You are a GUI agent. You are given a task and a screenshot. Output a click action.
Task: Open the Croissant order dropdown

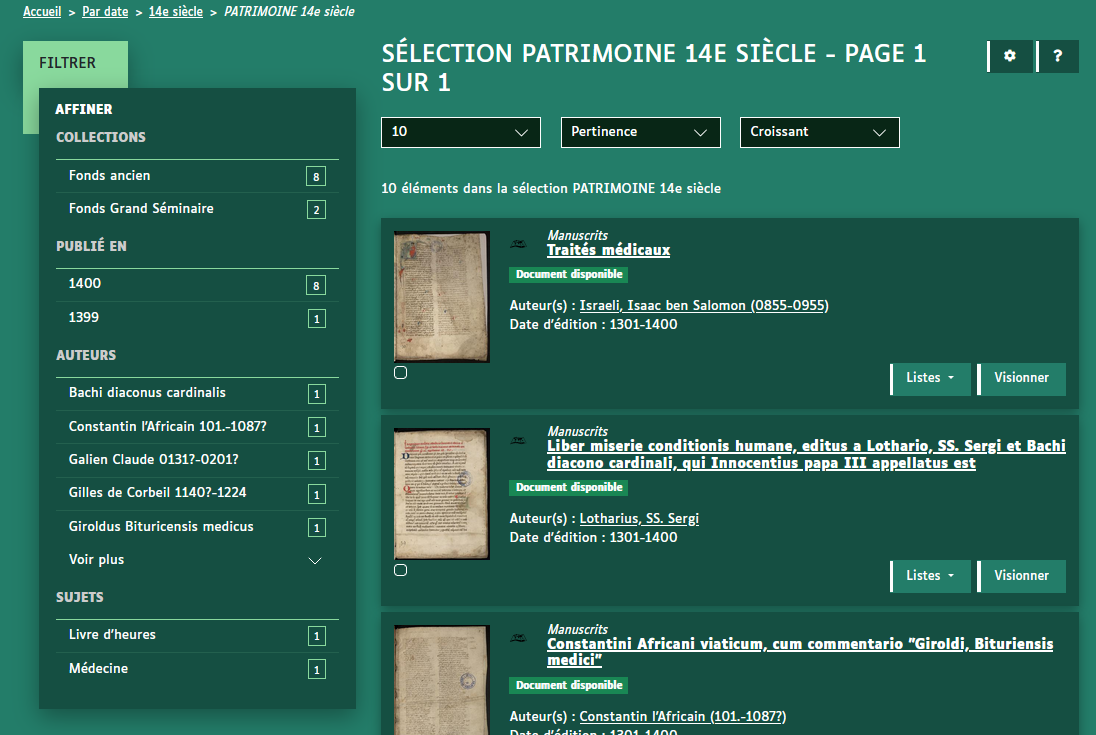(819, 132)
